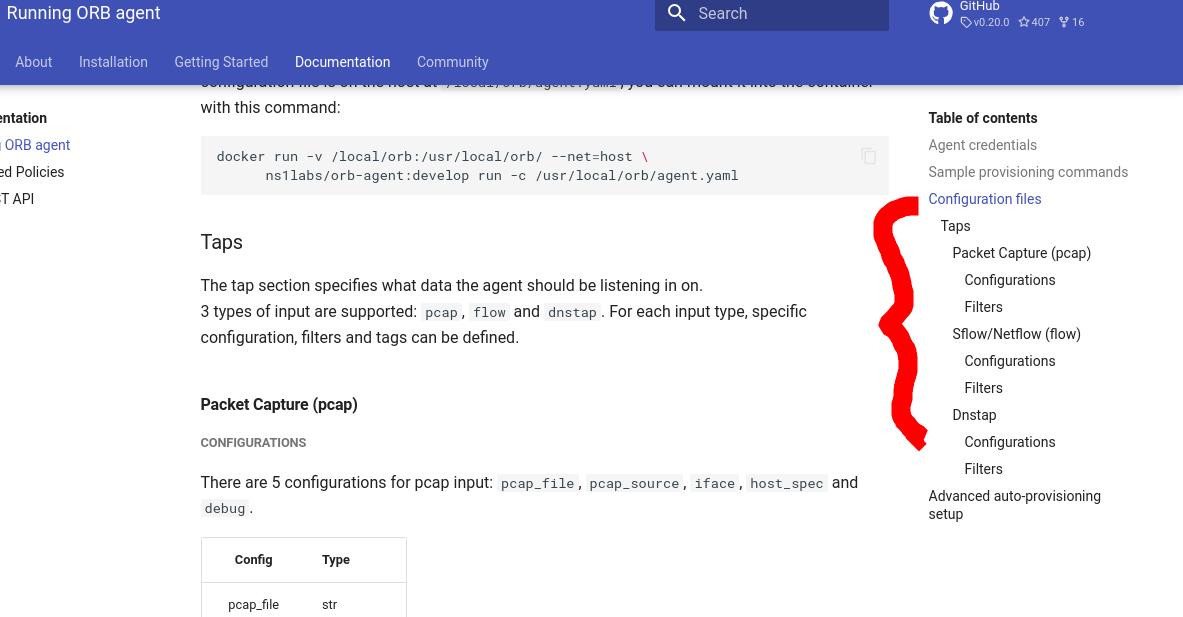Screen dimensions: 1183x617
Task: Open Configurations under Packet Capture (pcap)
Action: 1009,280
